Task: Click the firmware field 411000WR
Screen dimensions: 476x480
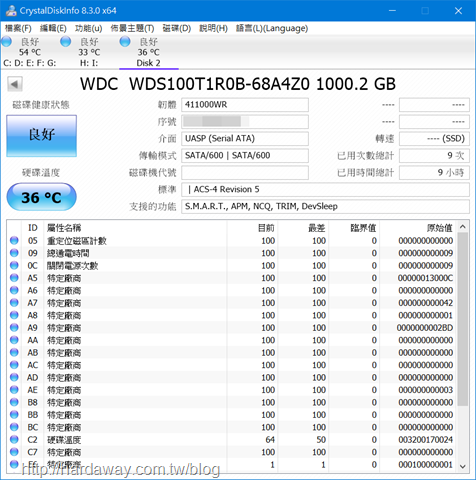Action: 245,105
